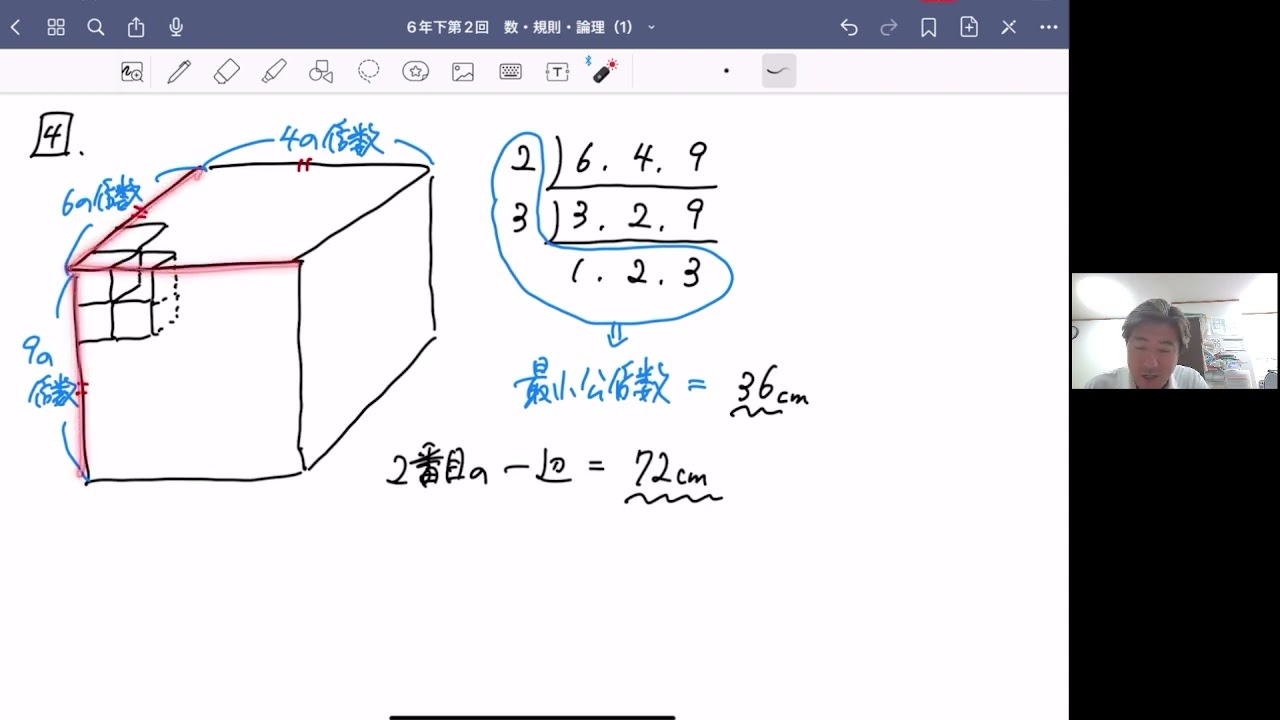Image resolution: width=1280 pixels, height=720 pixels.
Task: Toggle the Zoom window tool
Action: click(x=132, y=71)
